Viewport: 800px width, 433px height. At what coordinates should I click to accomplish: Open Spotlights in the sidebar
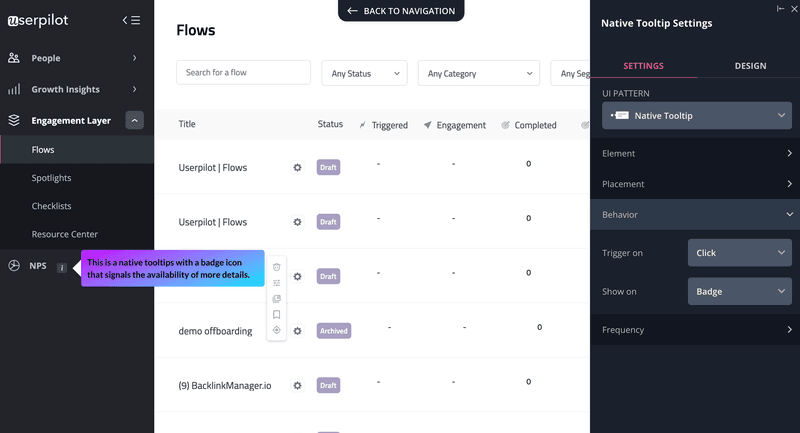(52, 178)
